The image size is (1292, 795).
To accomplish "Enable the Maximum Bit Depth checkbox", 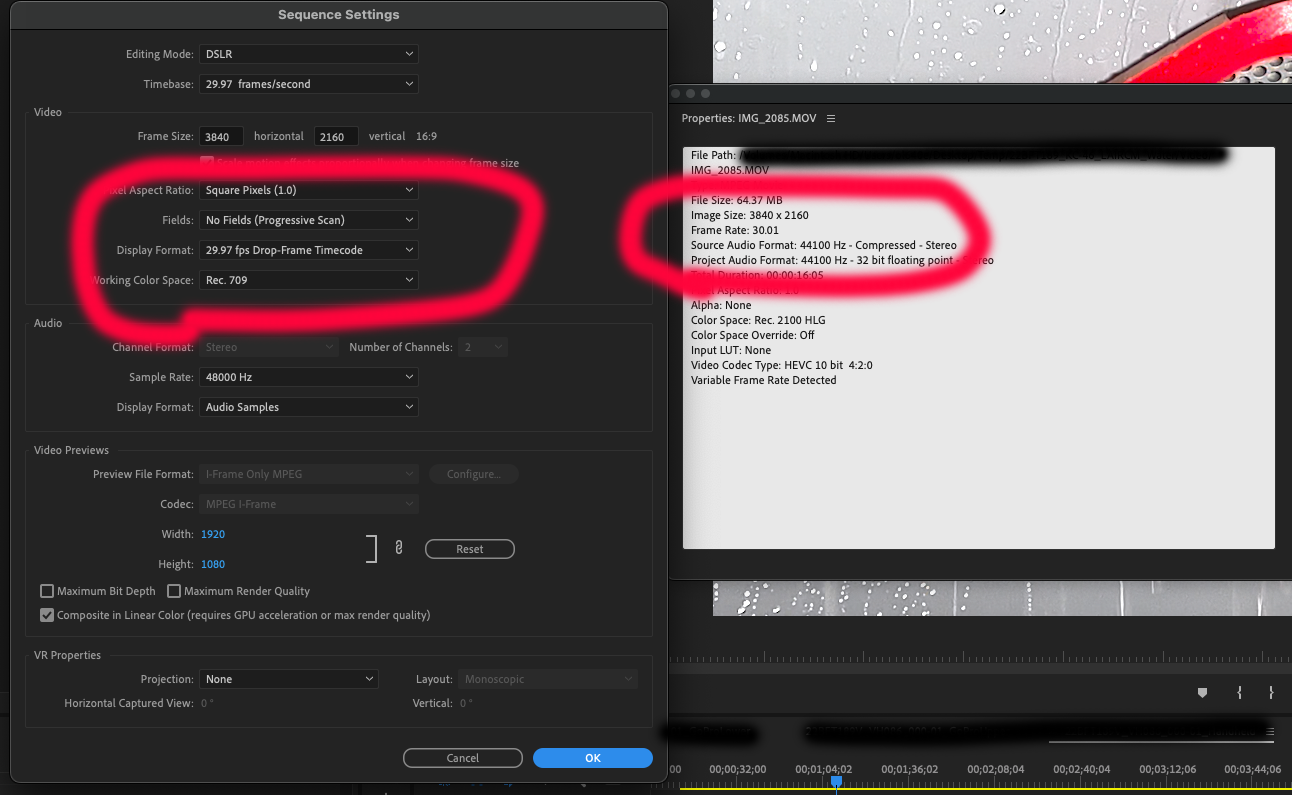I will 47,591.
